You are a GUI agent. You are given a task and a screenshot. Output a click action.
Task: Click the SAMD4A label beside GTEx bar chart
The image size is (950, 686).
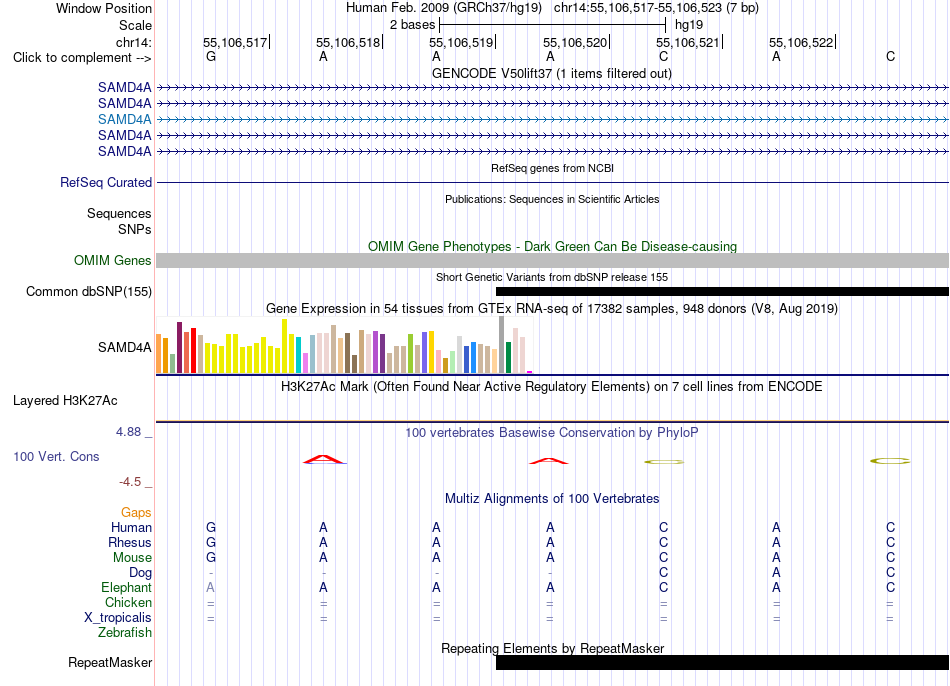pyautogui.click(x=125, y=347)
